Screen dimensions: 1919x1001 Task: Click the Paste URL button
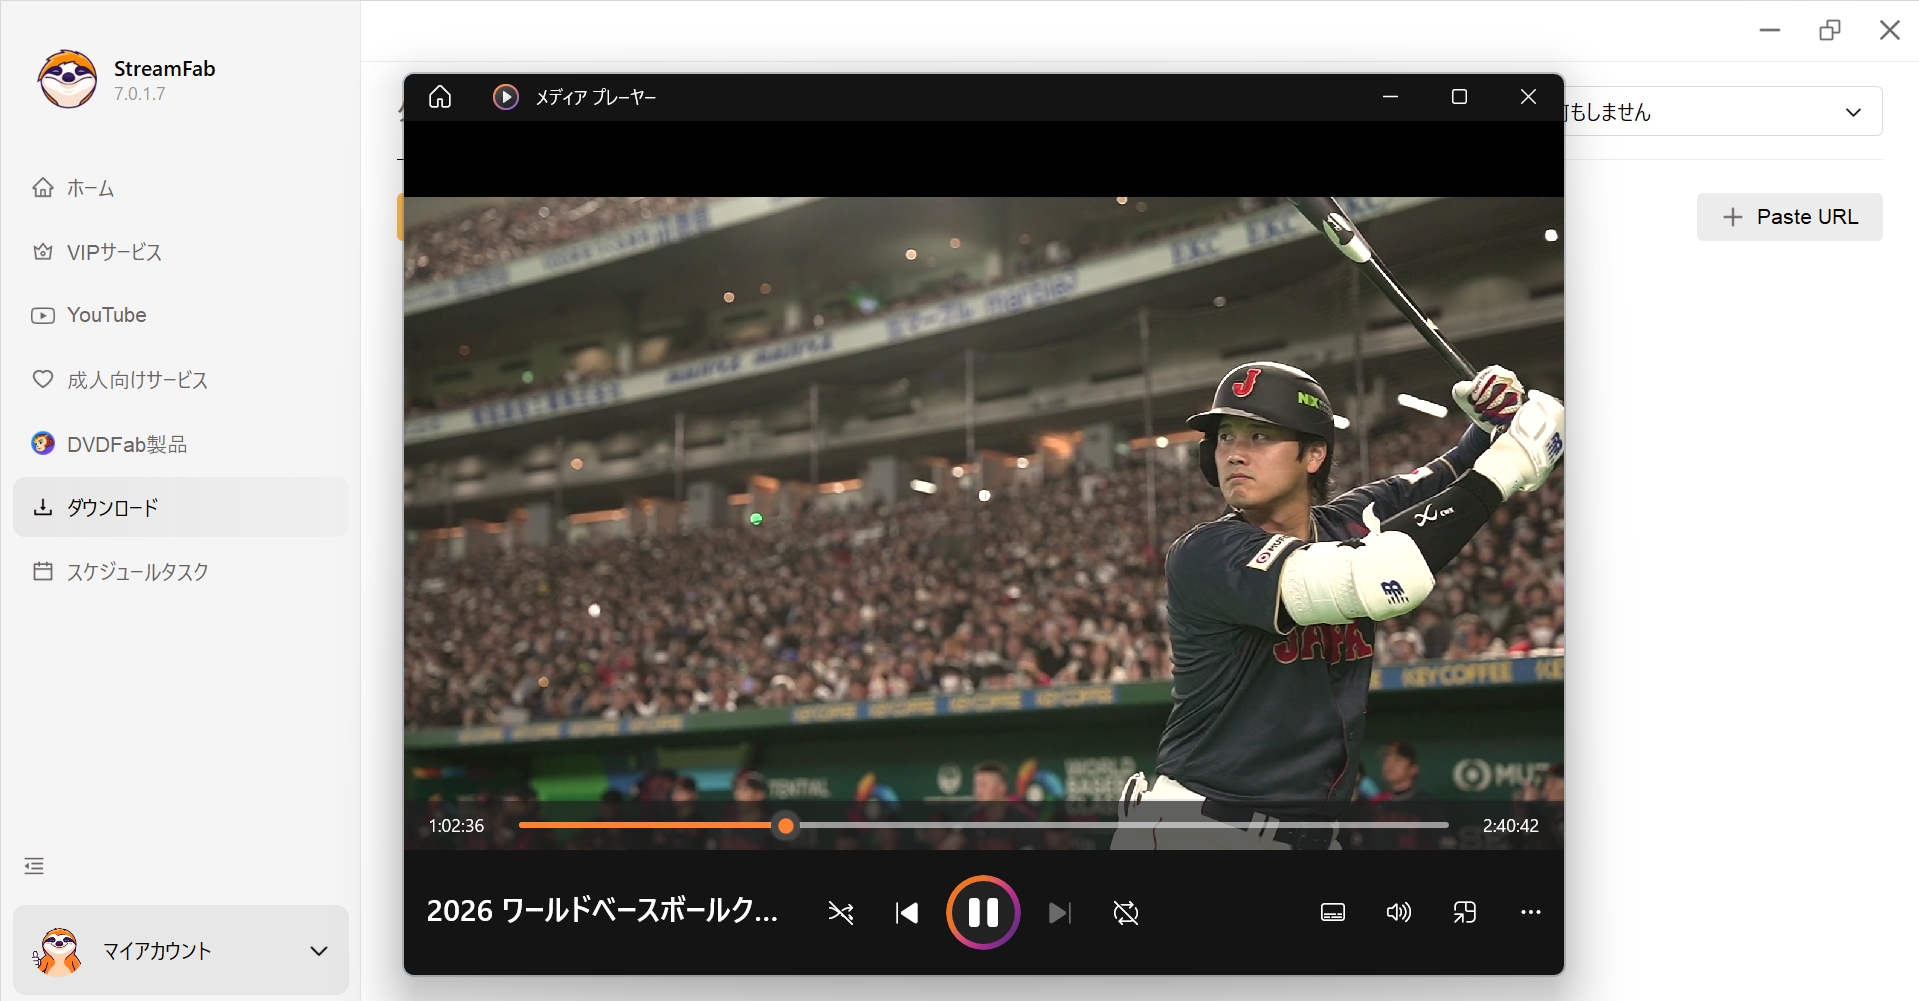(x=1790, y=216)
